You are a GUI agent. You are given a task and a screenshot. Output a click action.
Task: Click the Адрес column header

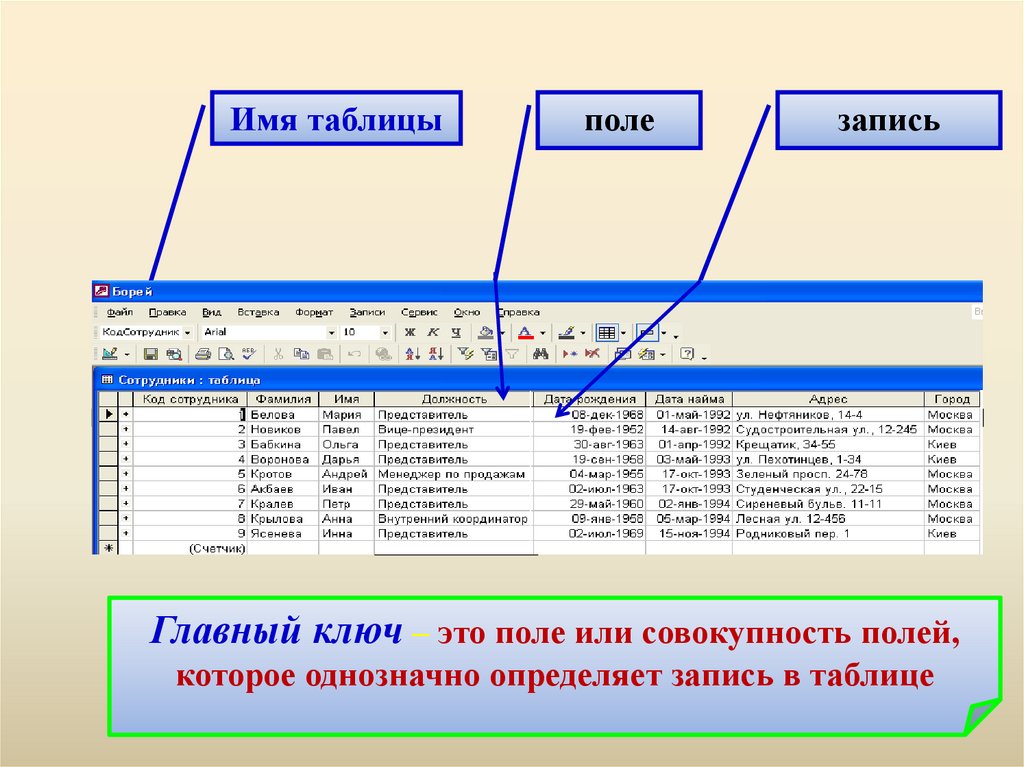click(x=828, y=399)
